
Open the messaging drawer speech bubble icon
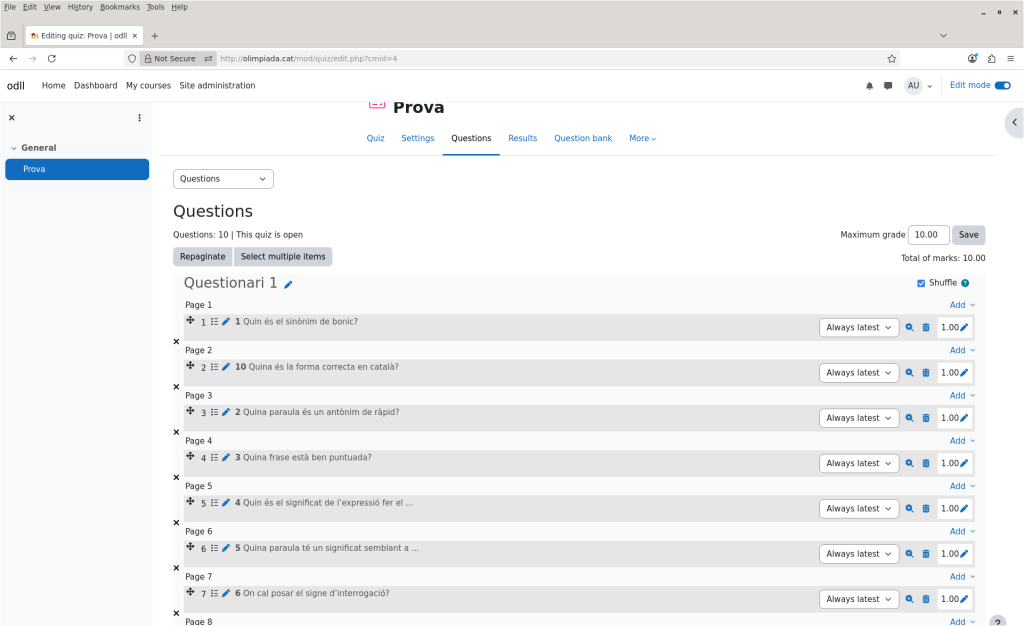[x=888, y=86]
